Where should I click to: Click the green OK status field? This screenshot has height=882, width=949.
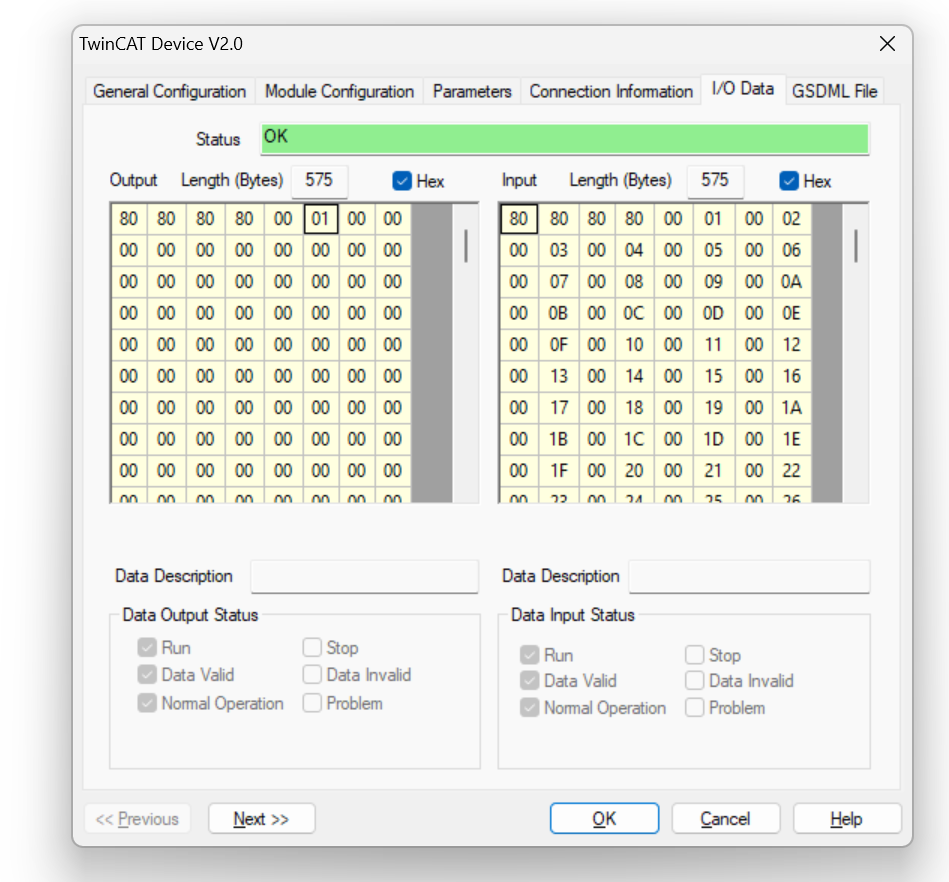tap(564, 139)
